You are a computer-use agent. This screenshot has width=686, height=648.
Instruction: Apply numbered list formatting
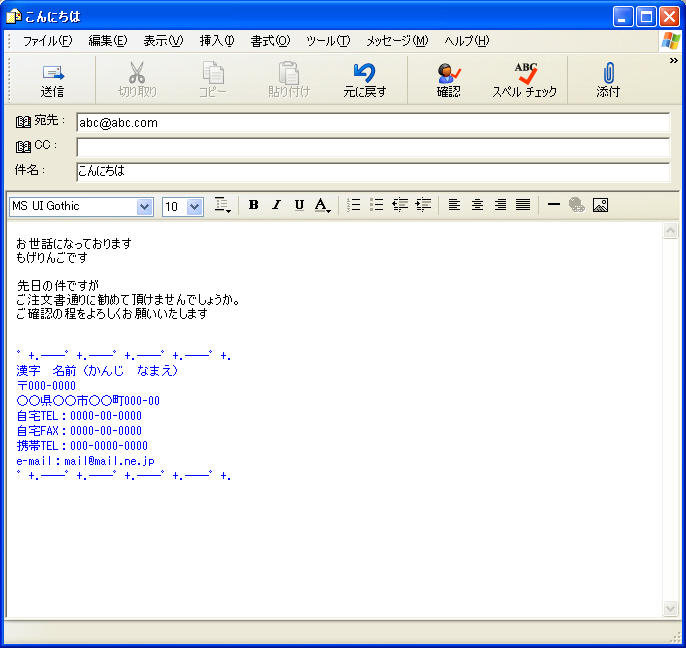[x=353, y=205]
